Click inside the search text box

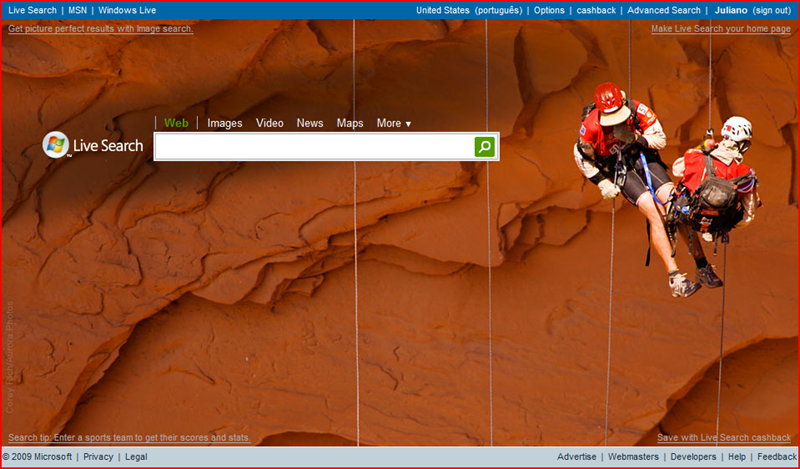[314, 147]
